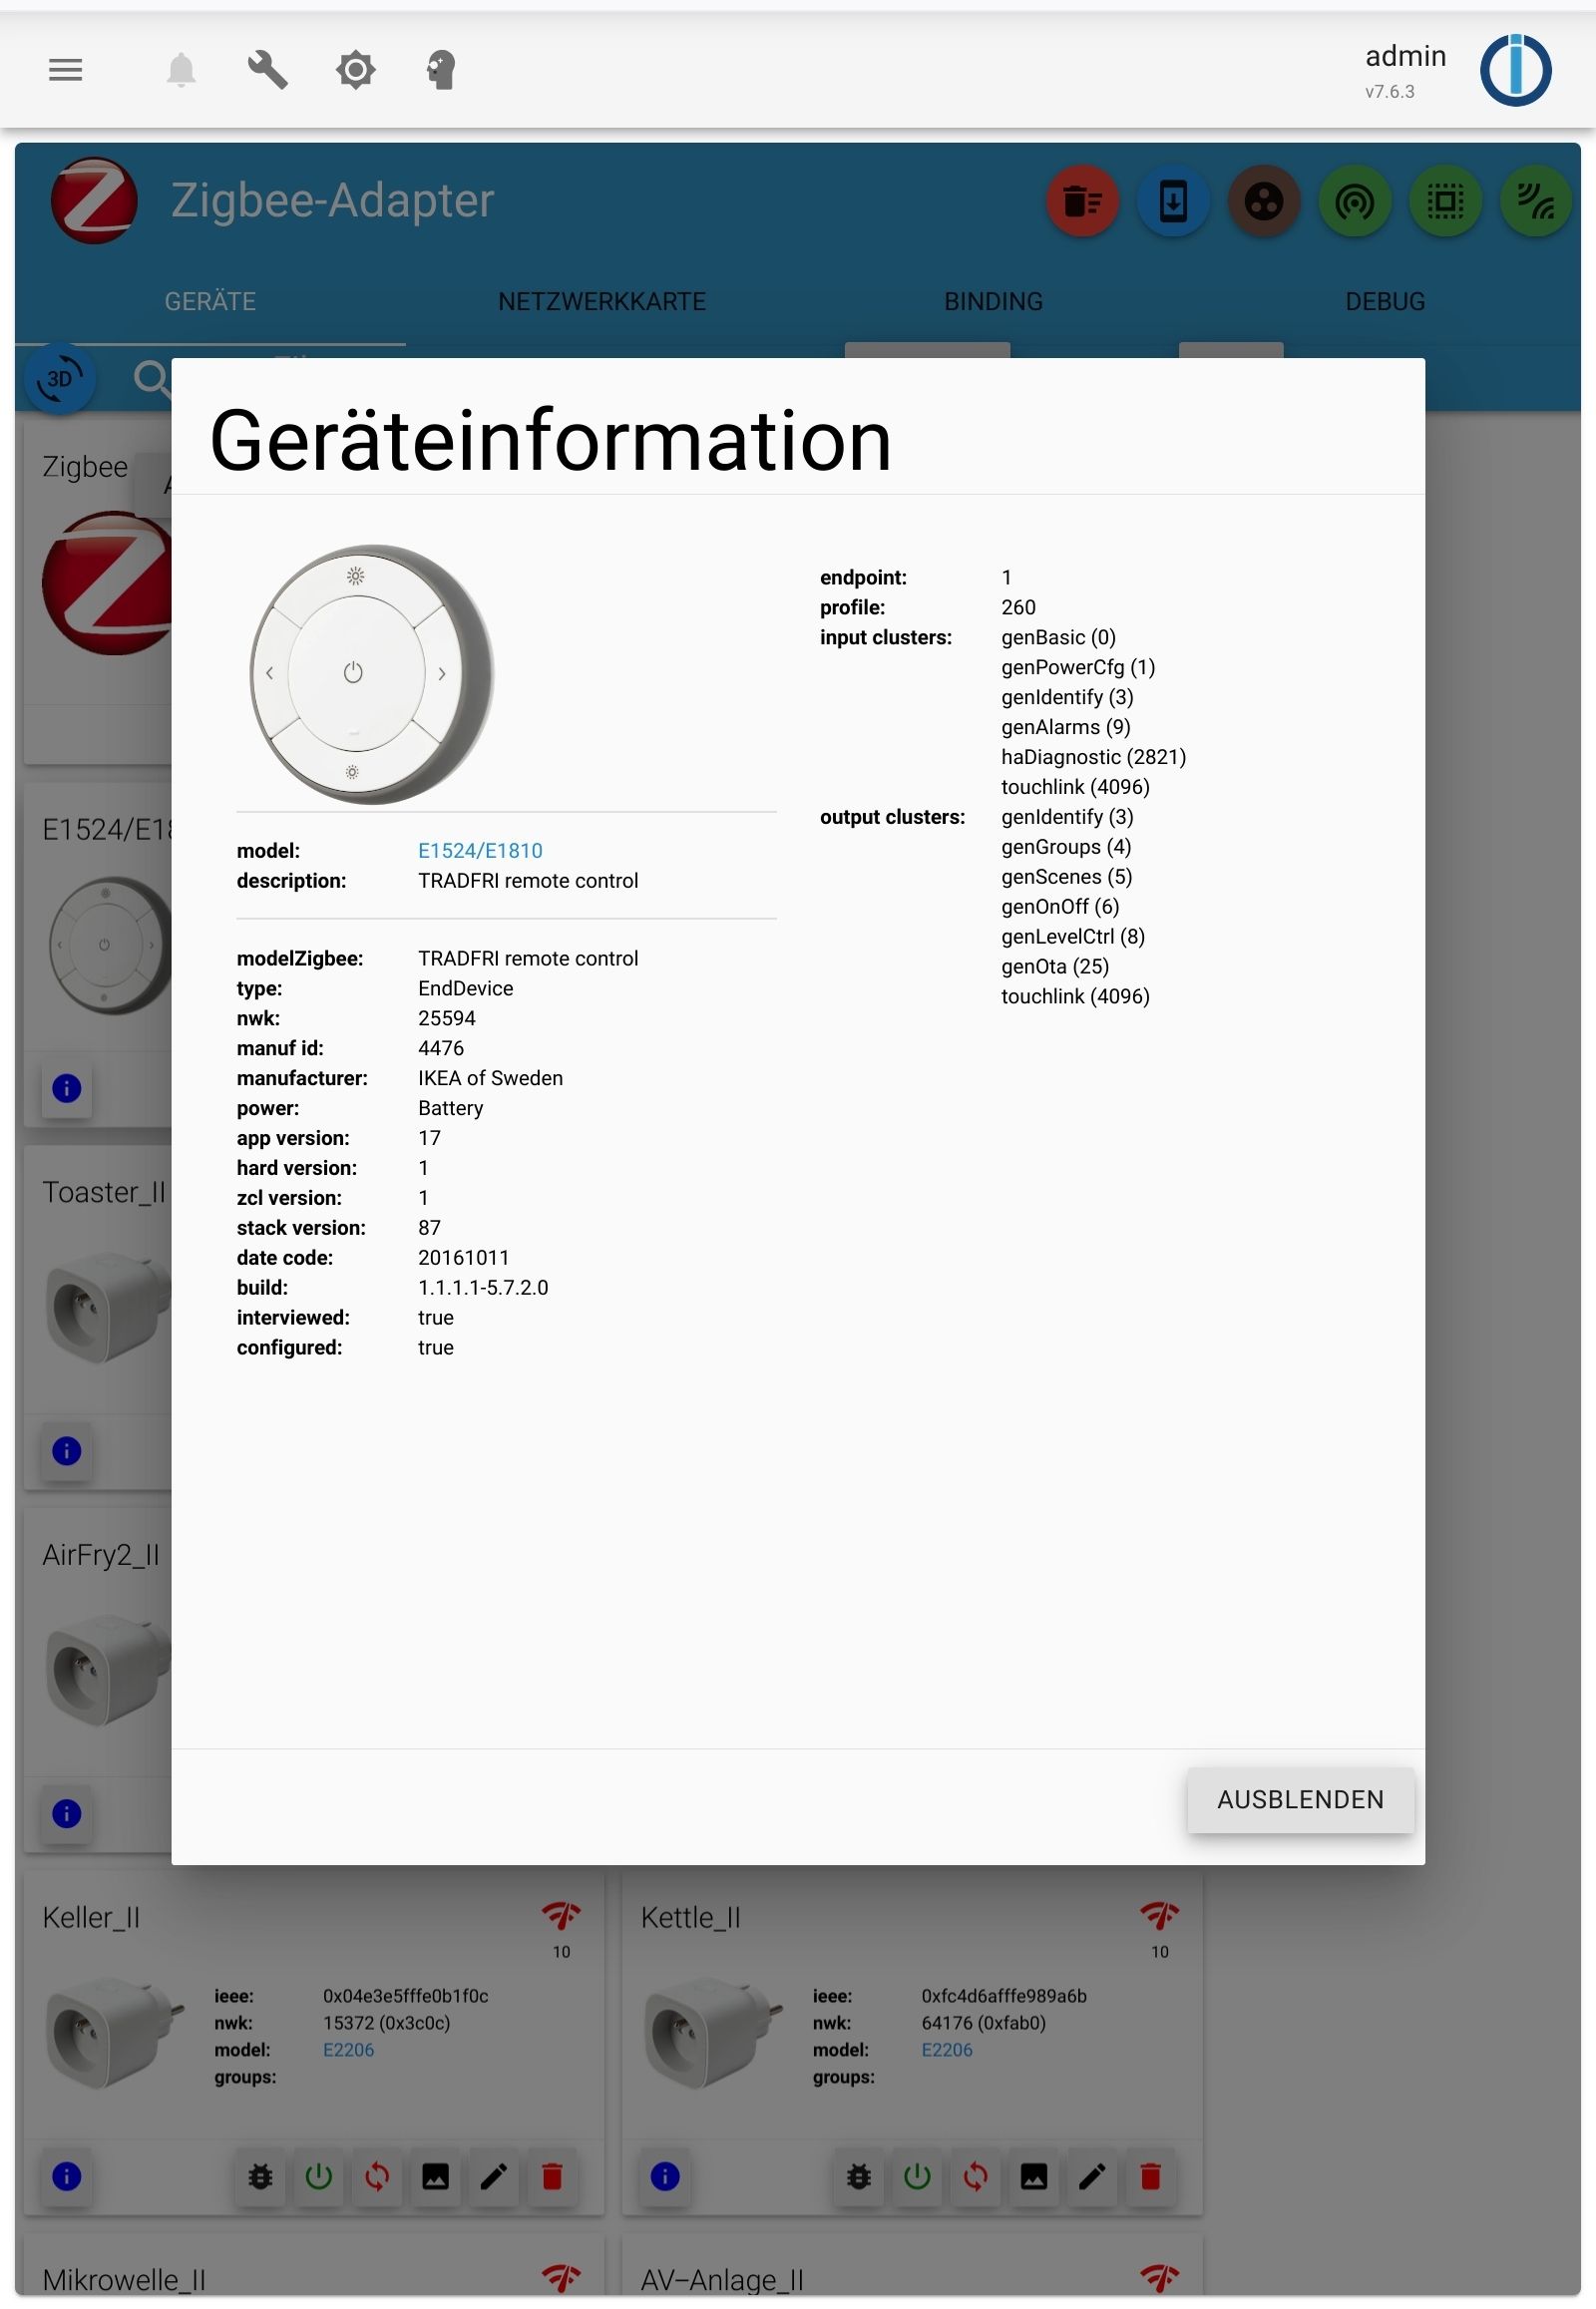Click the debug bug icon on Keller_II card
Viewport: 1596px width, 2309px height.
(260, 2177)
